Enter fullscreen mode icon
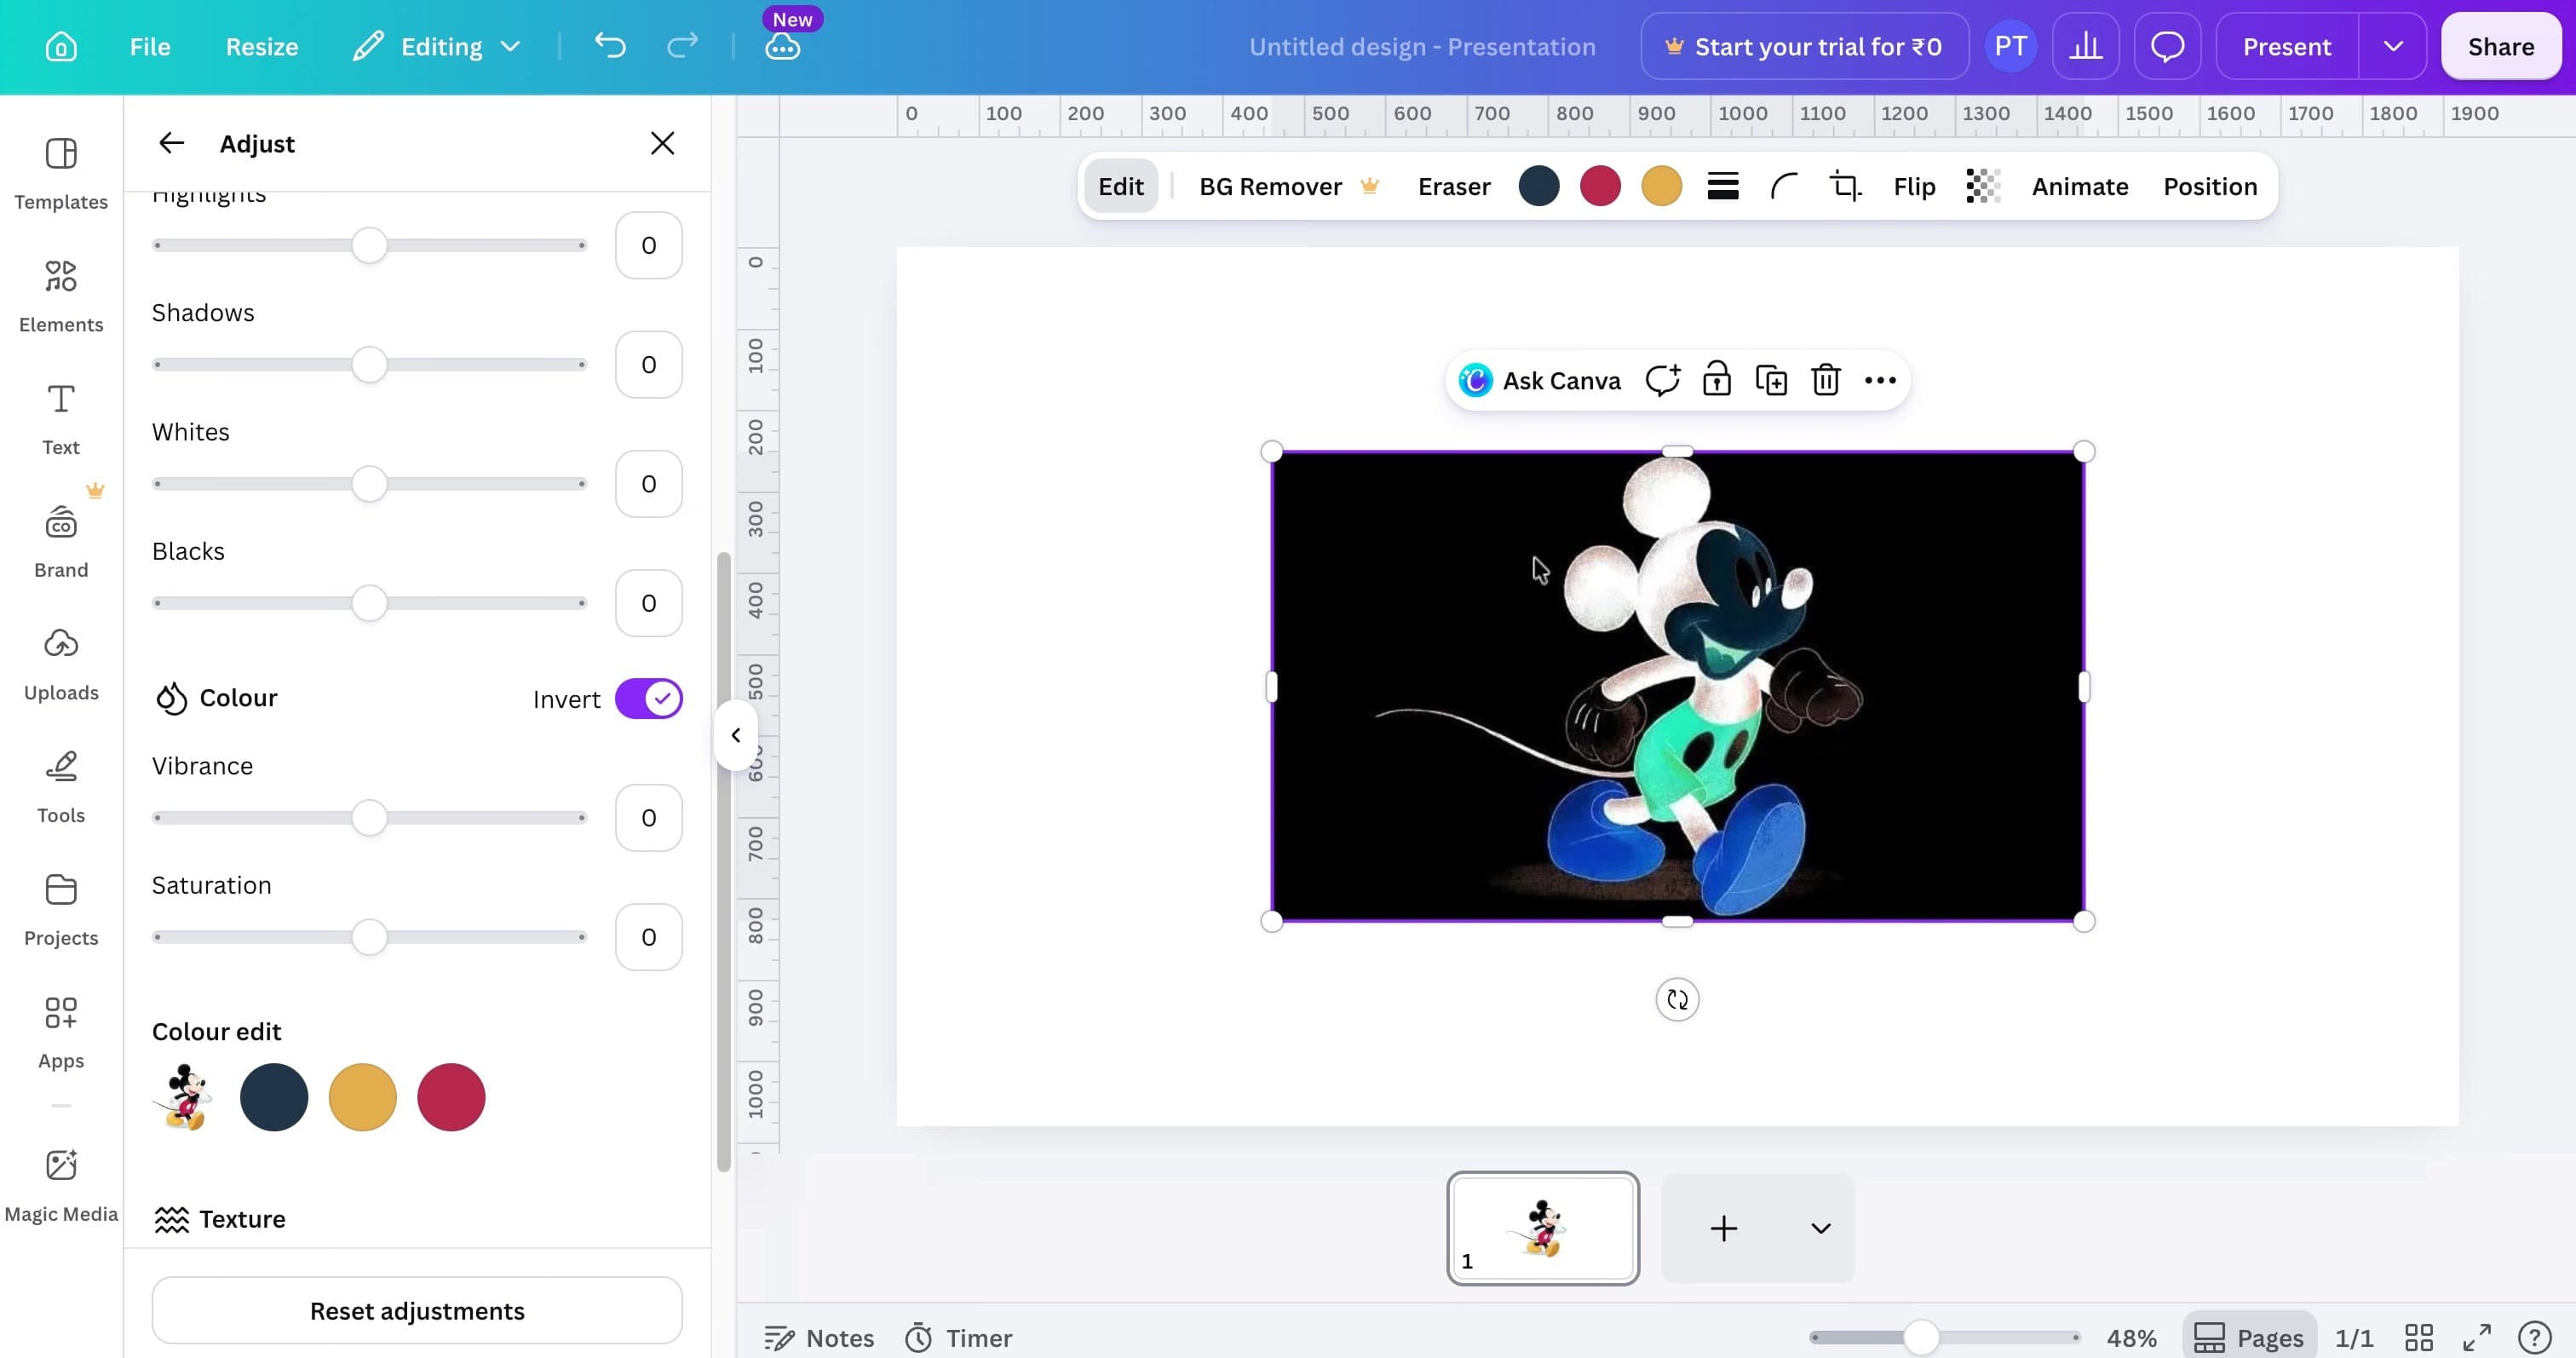This screenshot has height=1358, width=2576. [2476, 1337]
